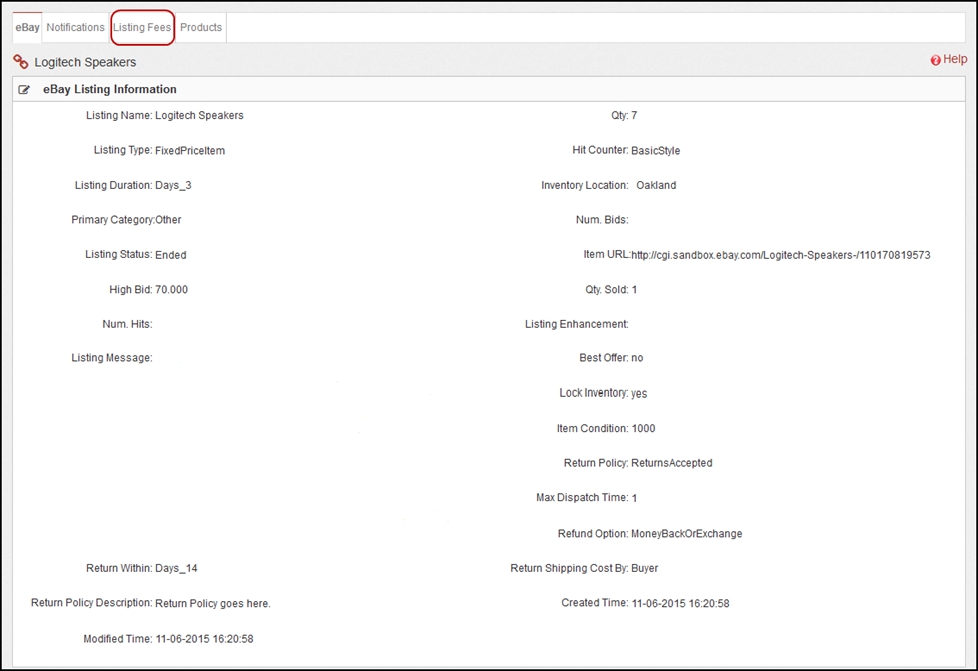Select the text Return Policy goes here.
Viewport: 978px width, 671px height.
click(x=213, y=604)
